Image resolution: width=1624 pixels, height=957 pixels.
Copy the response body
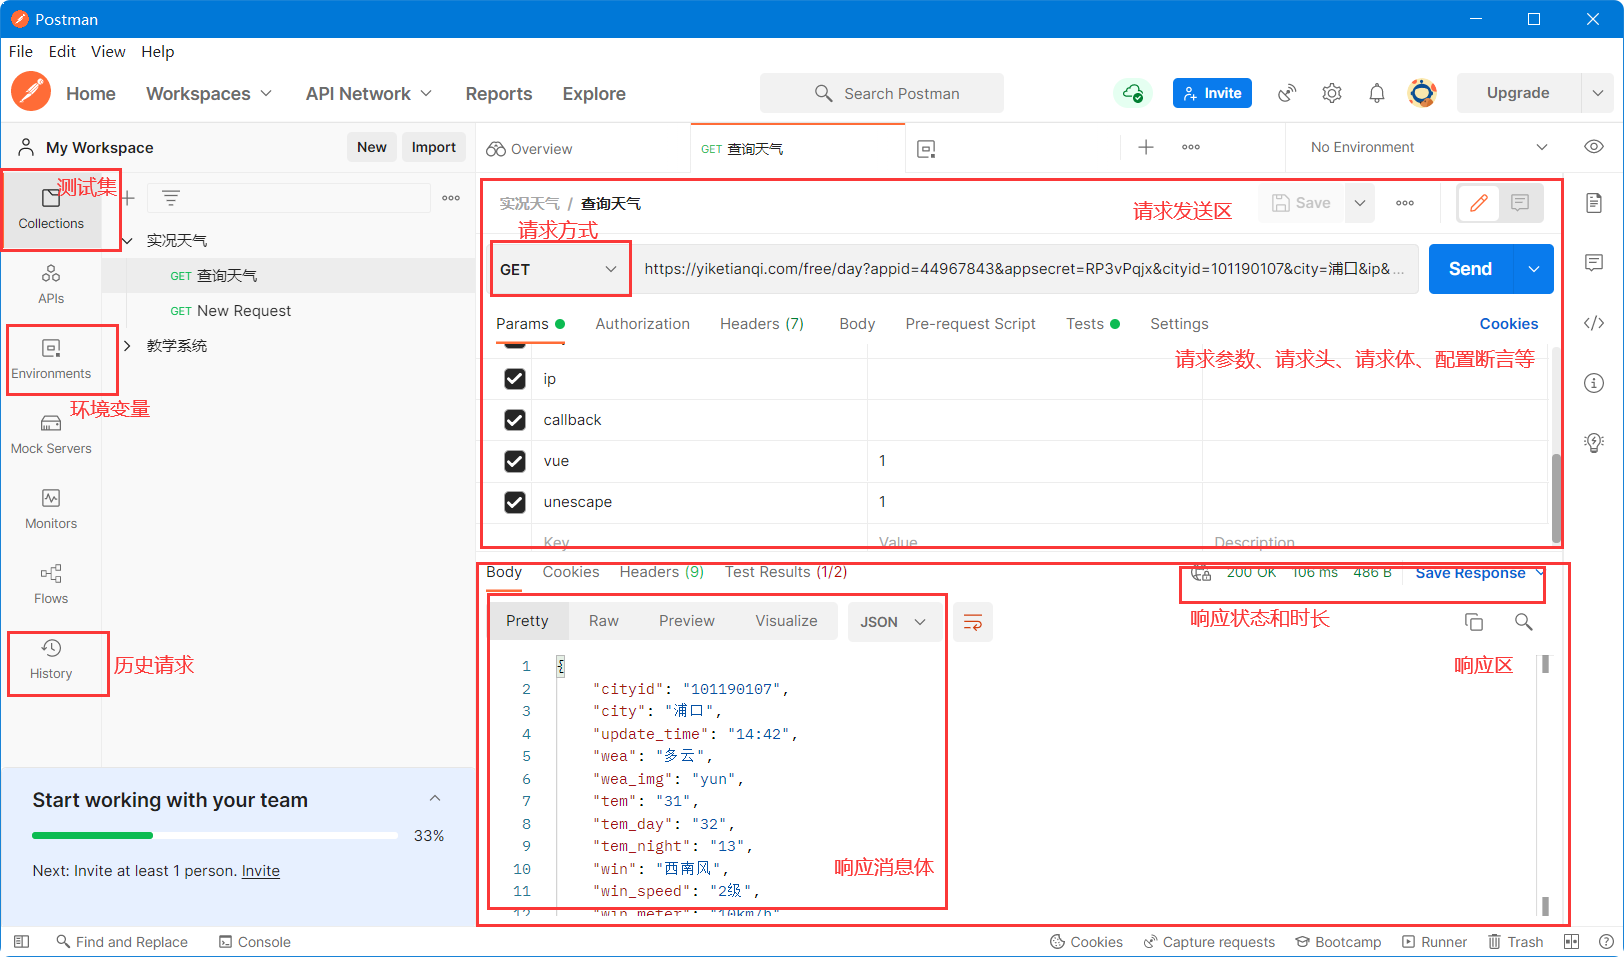1474,622
